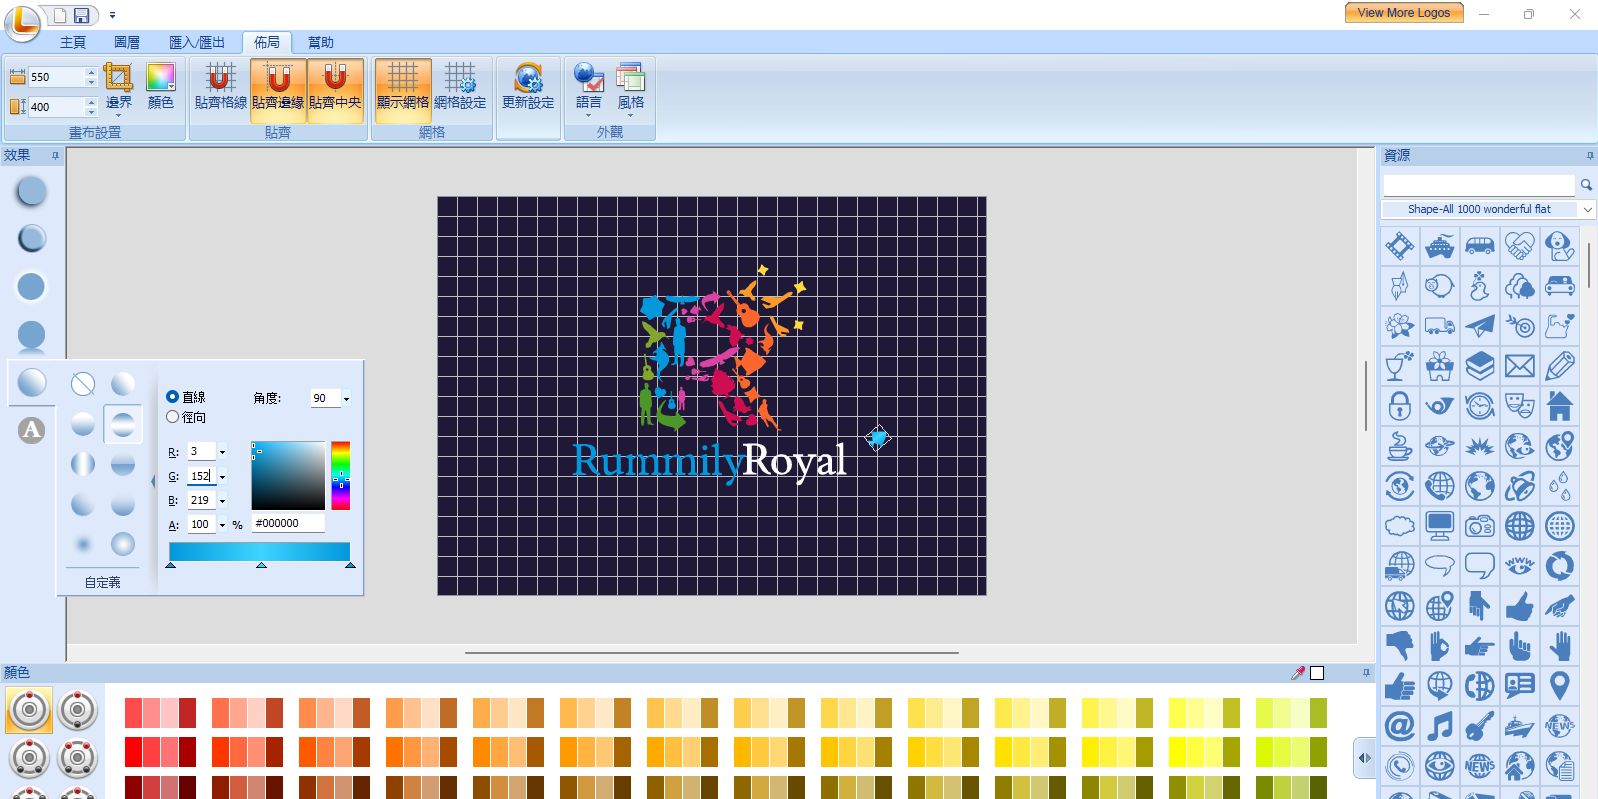Screen dimensions: 1598x799
Task: Click the 顏色 canvas color icon
Action: coord(160,86)
